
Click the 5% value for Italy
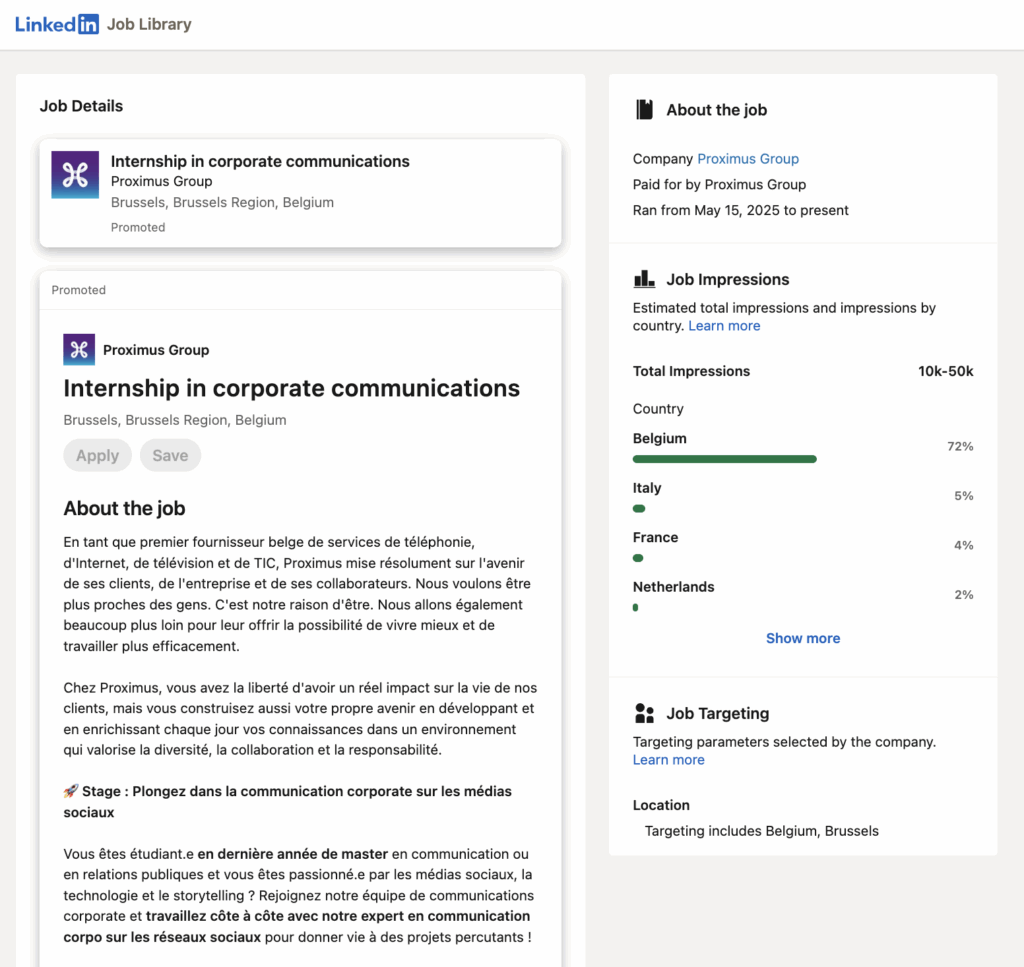click(963, 496)
